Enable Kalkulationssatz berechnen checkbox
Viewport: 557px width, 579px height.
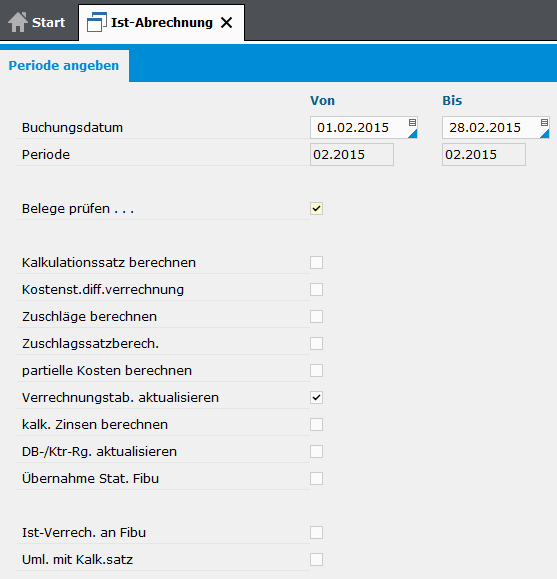(317, 263)
